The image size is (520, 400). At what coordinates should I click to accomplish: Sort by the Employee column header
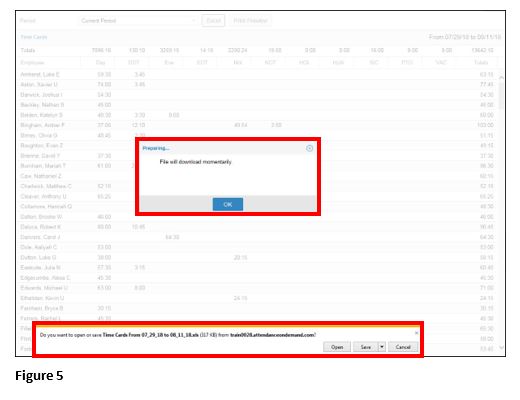(32, 63)
